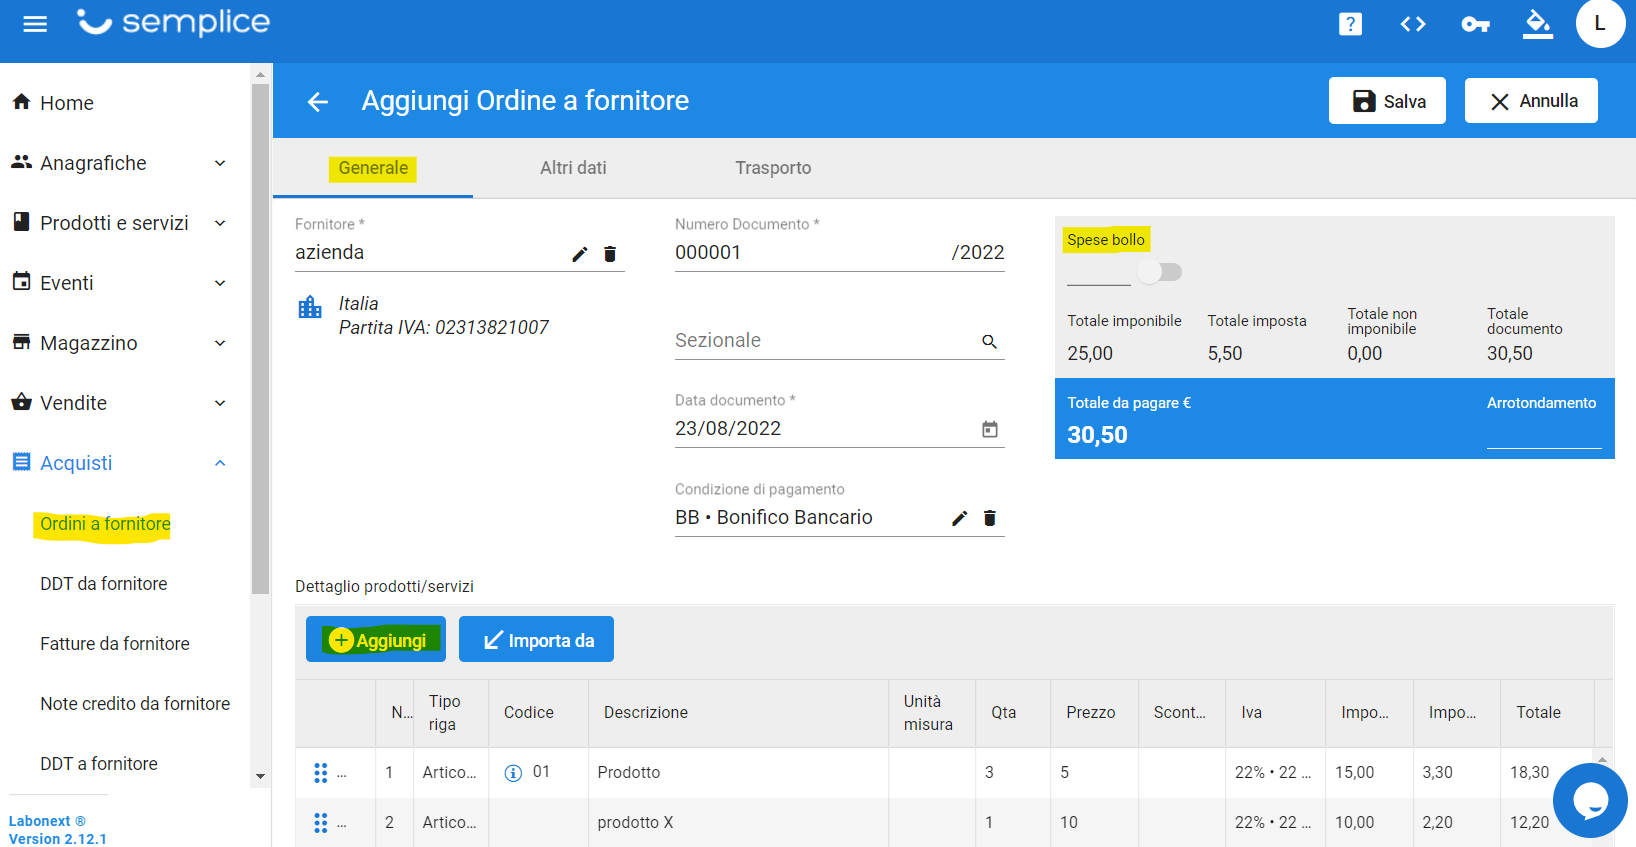Open Fatture da fornitore in sidebar
The width and height of the screenshot is (1636, 847).
115,644
